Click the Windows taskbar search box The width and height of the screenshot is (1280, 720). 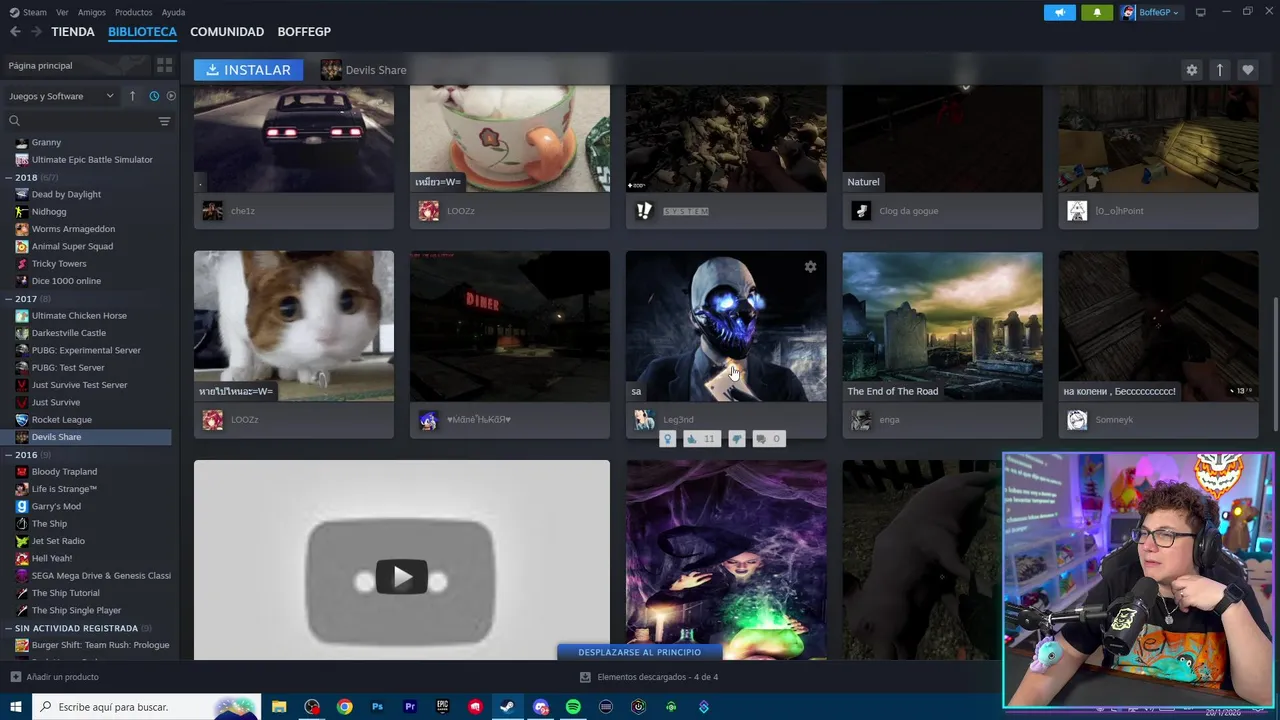(x=147, y=707)
